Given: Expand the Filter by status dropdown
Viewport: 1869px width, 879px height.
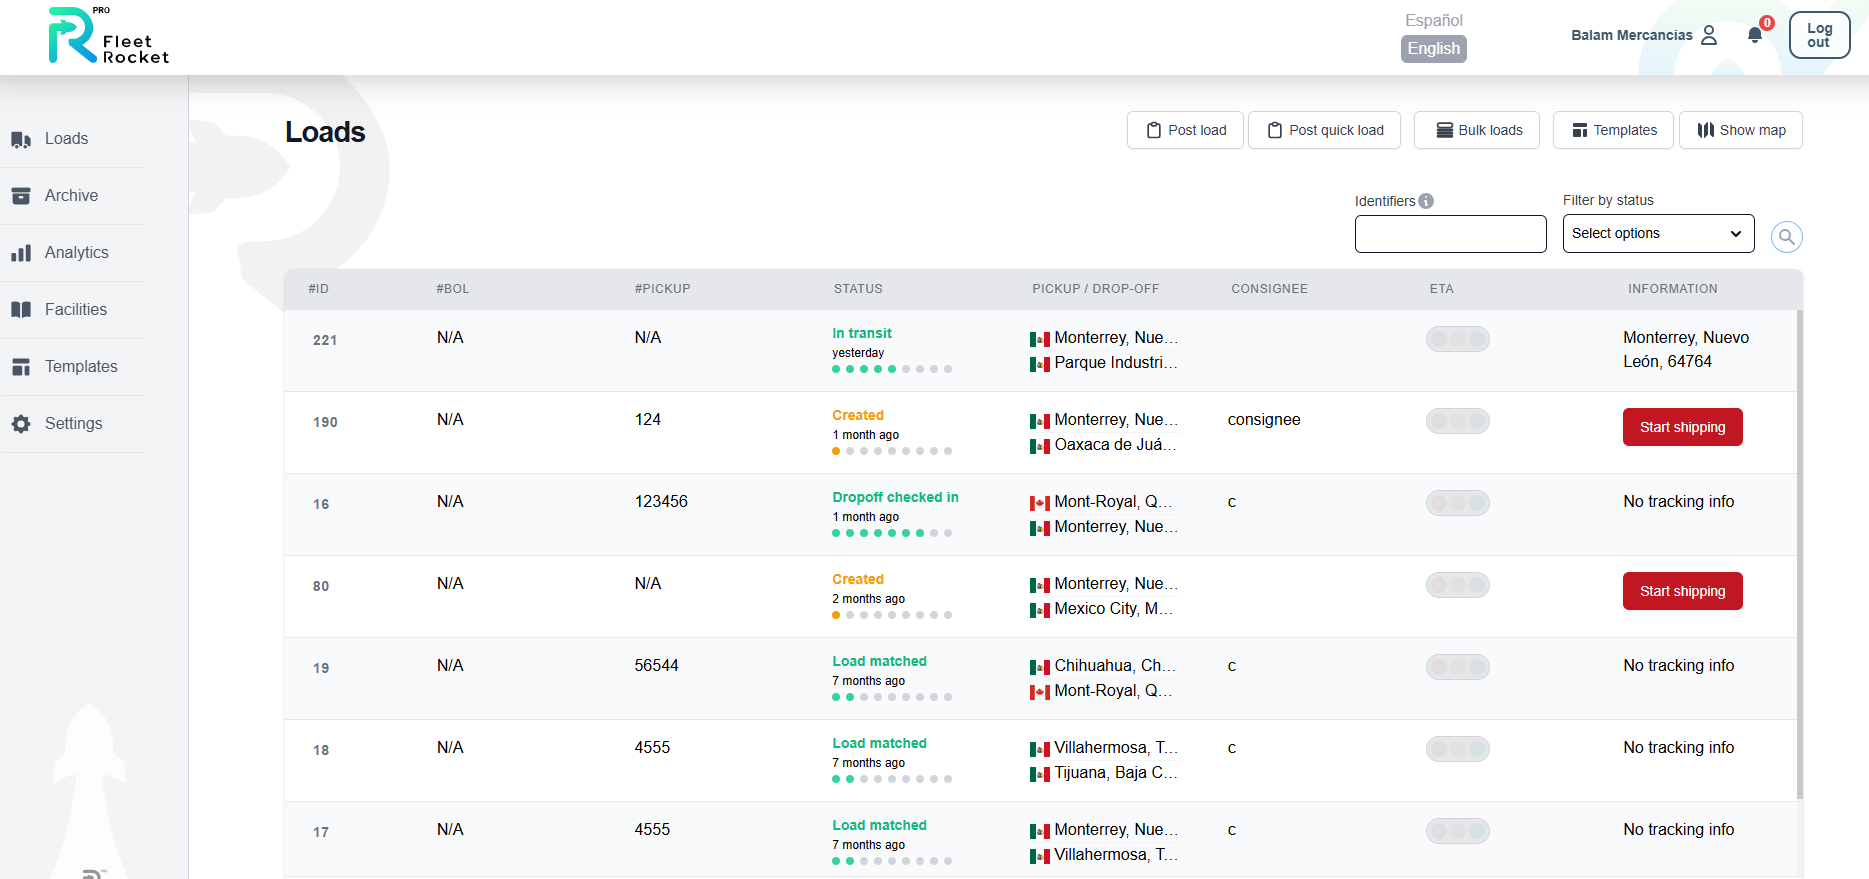Looking at the screenshot, I should (x=1657, y=234).
